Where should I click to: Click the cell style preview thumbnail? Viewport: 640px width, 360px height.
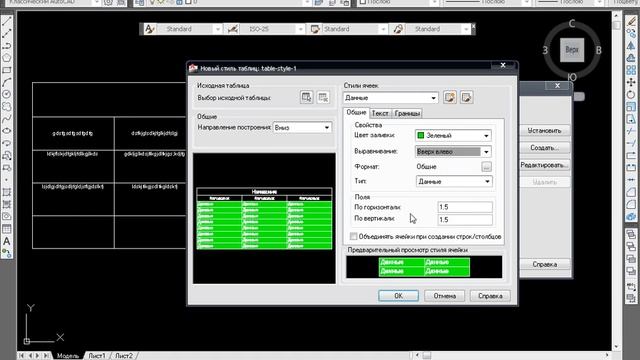[x=424, y=267]
